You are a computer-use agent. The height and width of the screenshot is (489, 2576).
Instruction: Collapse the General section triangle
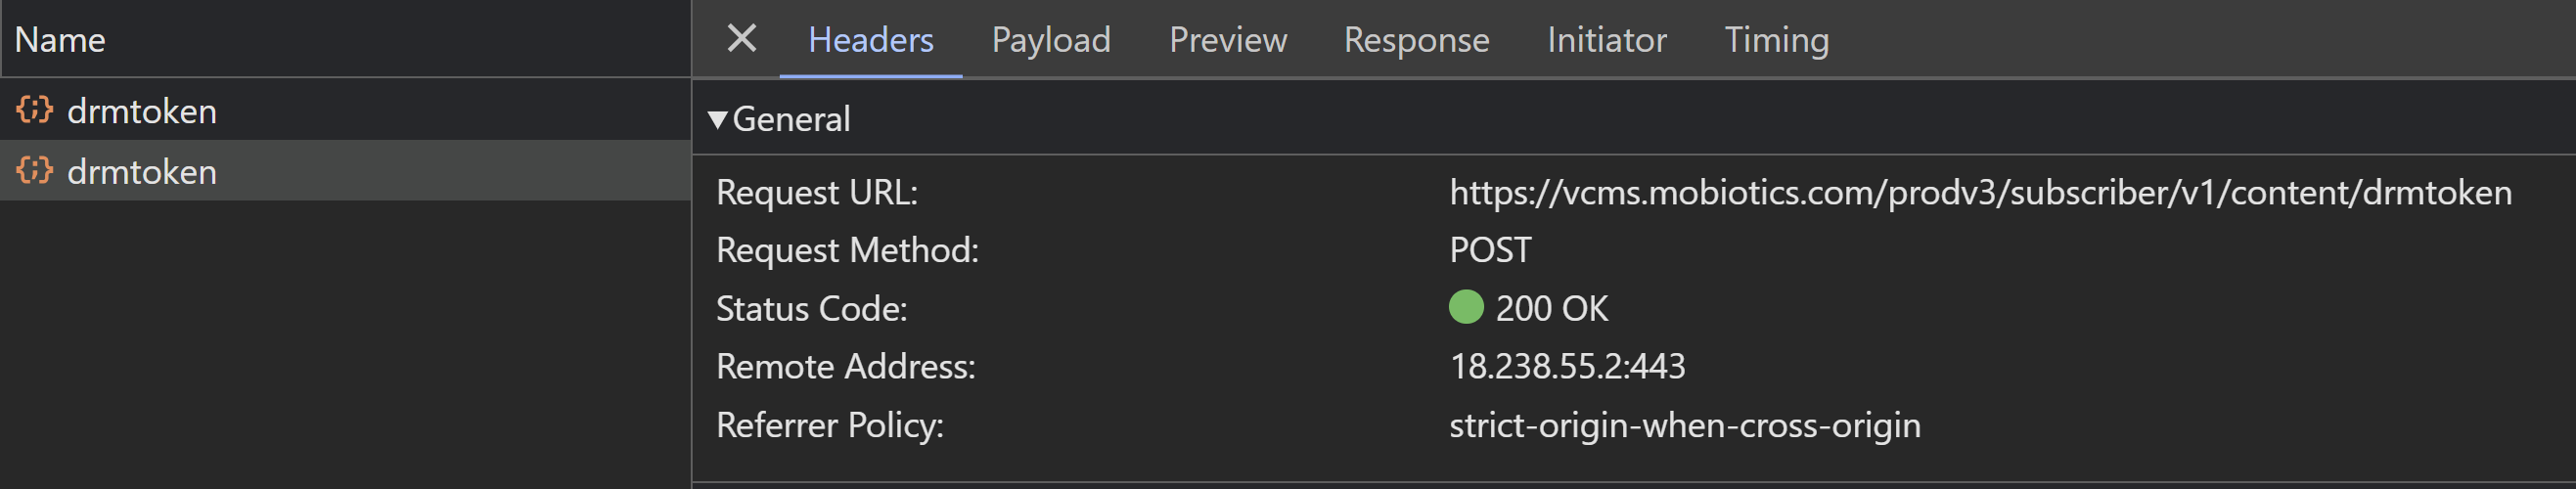click(717, 120)
